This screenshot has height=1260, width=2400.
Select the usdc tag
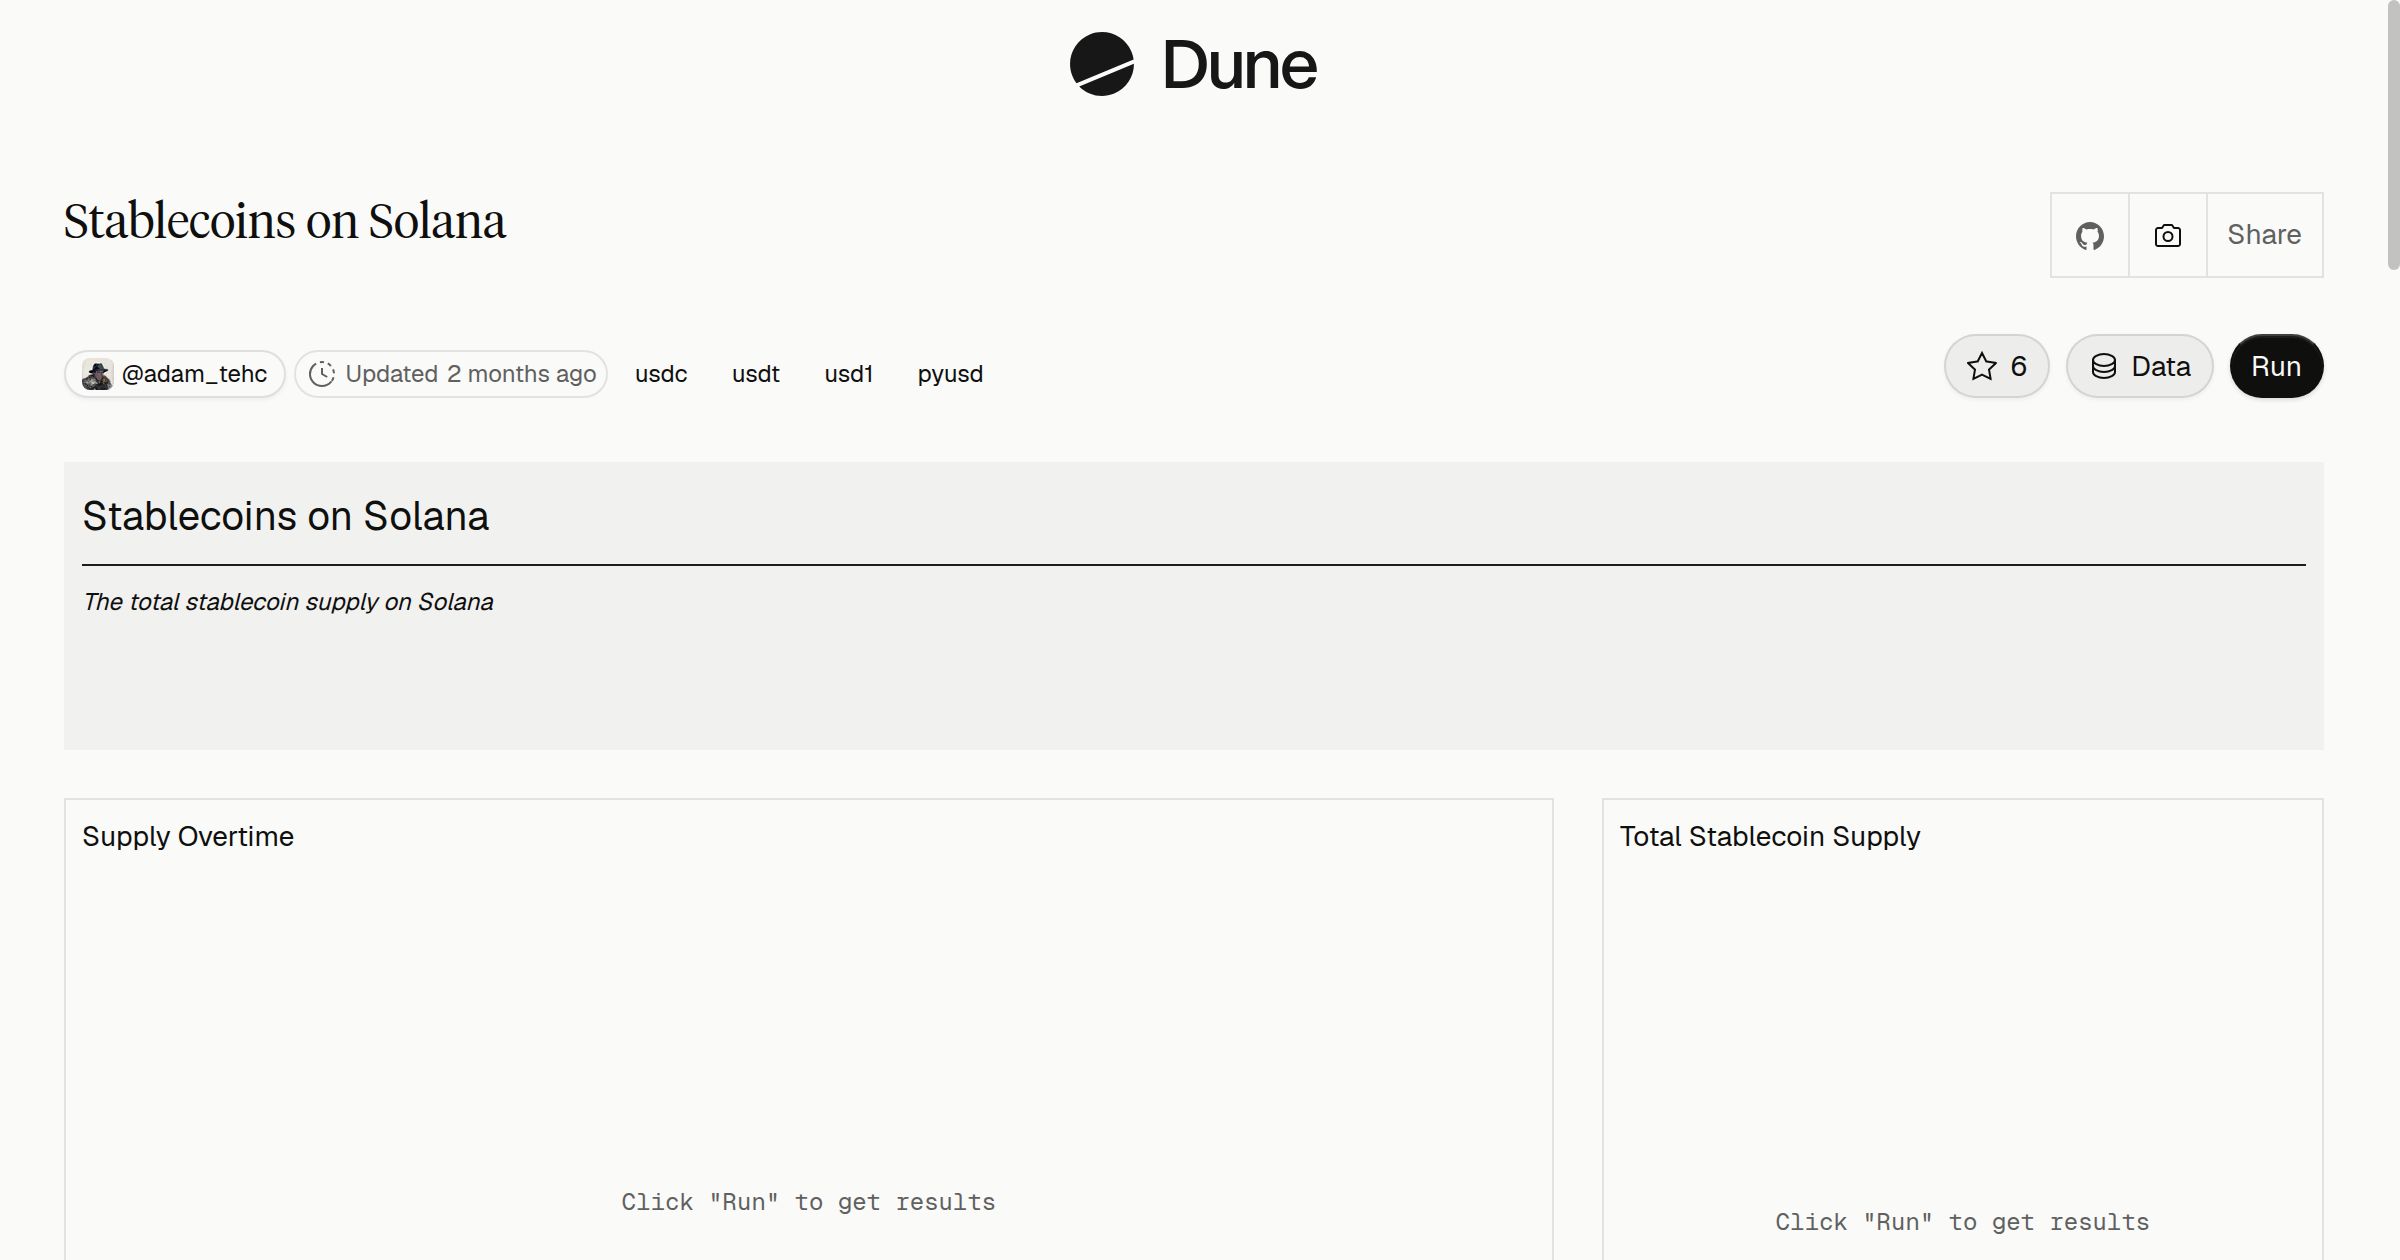[661, 374]
